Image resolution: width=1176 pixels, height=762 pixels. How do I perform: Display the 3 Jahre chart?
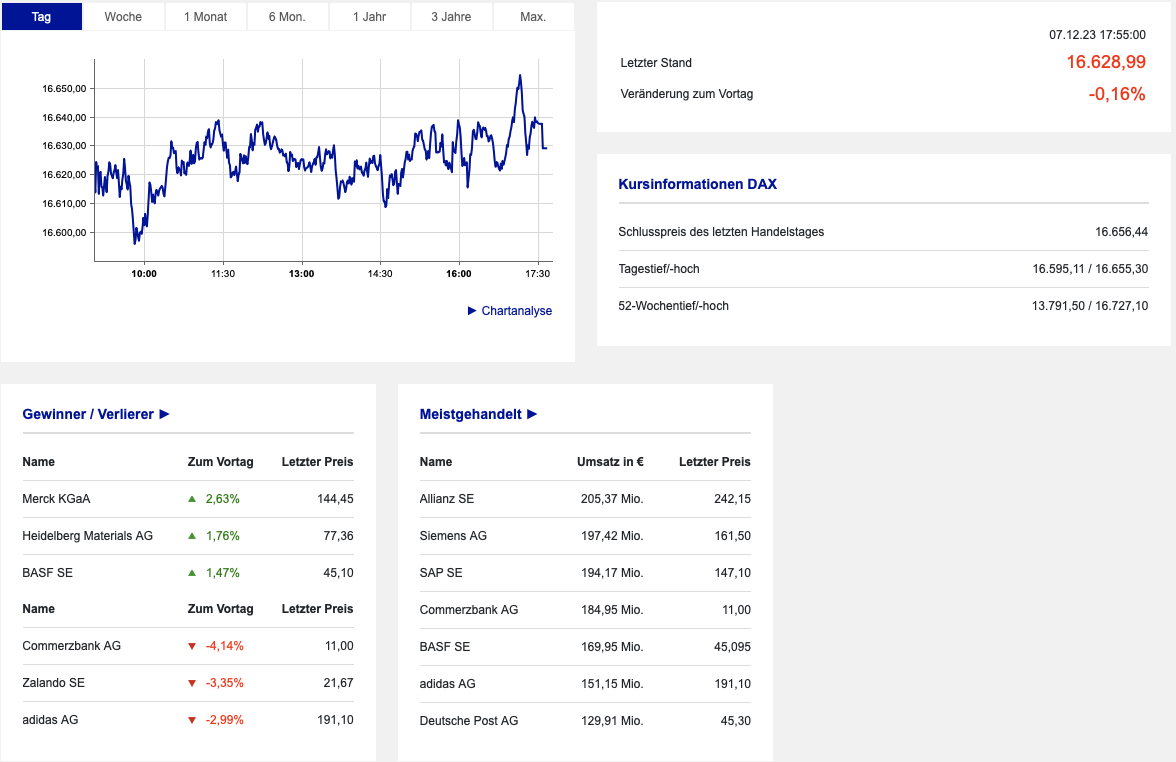tap(452, 17)
